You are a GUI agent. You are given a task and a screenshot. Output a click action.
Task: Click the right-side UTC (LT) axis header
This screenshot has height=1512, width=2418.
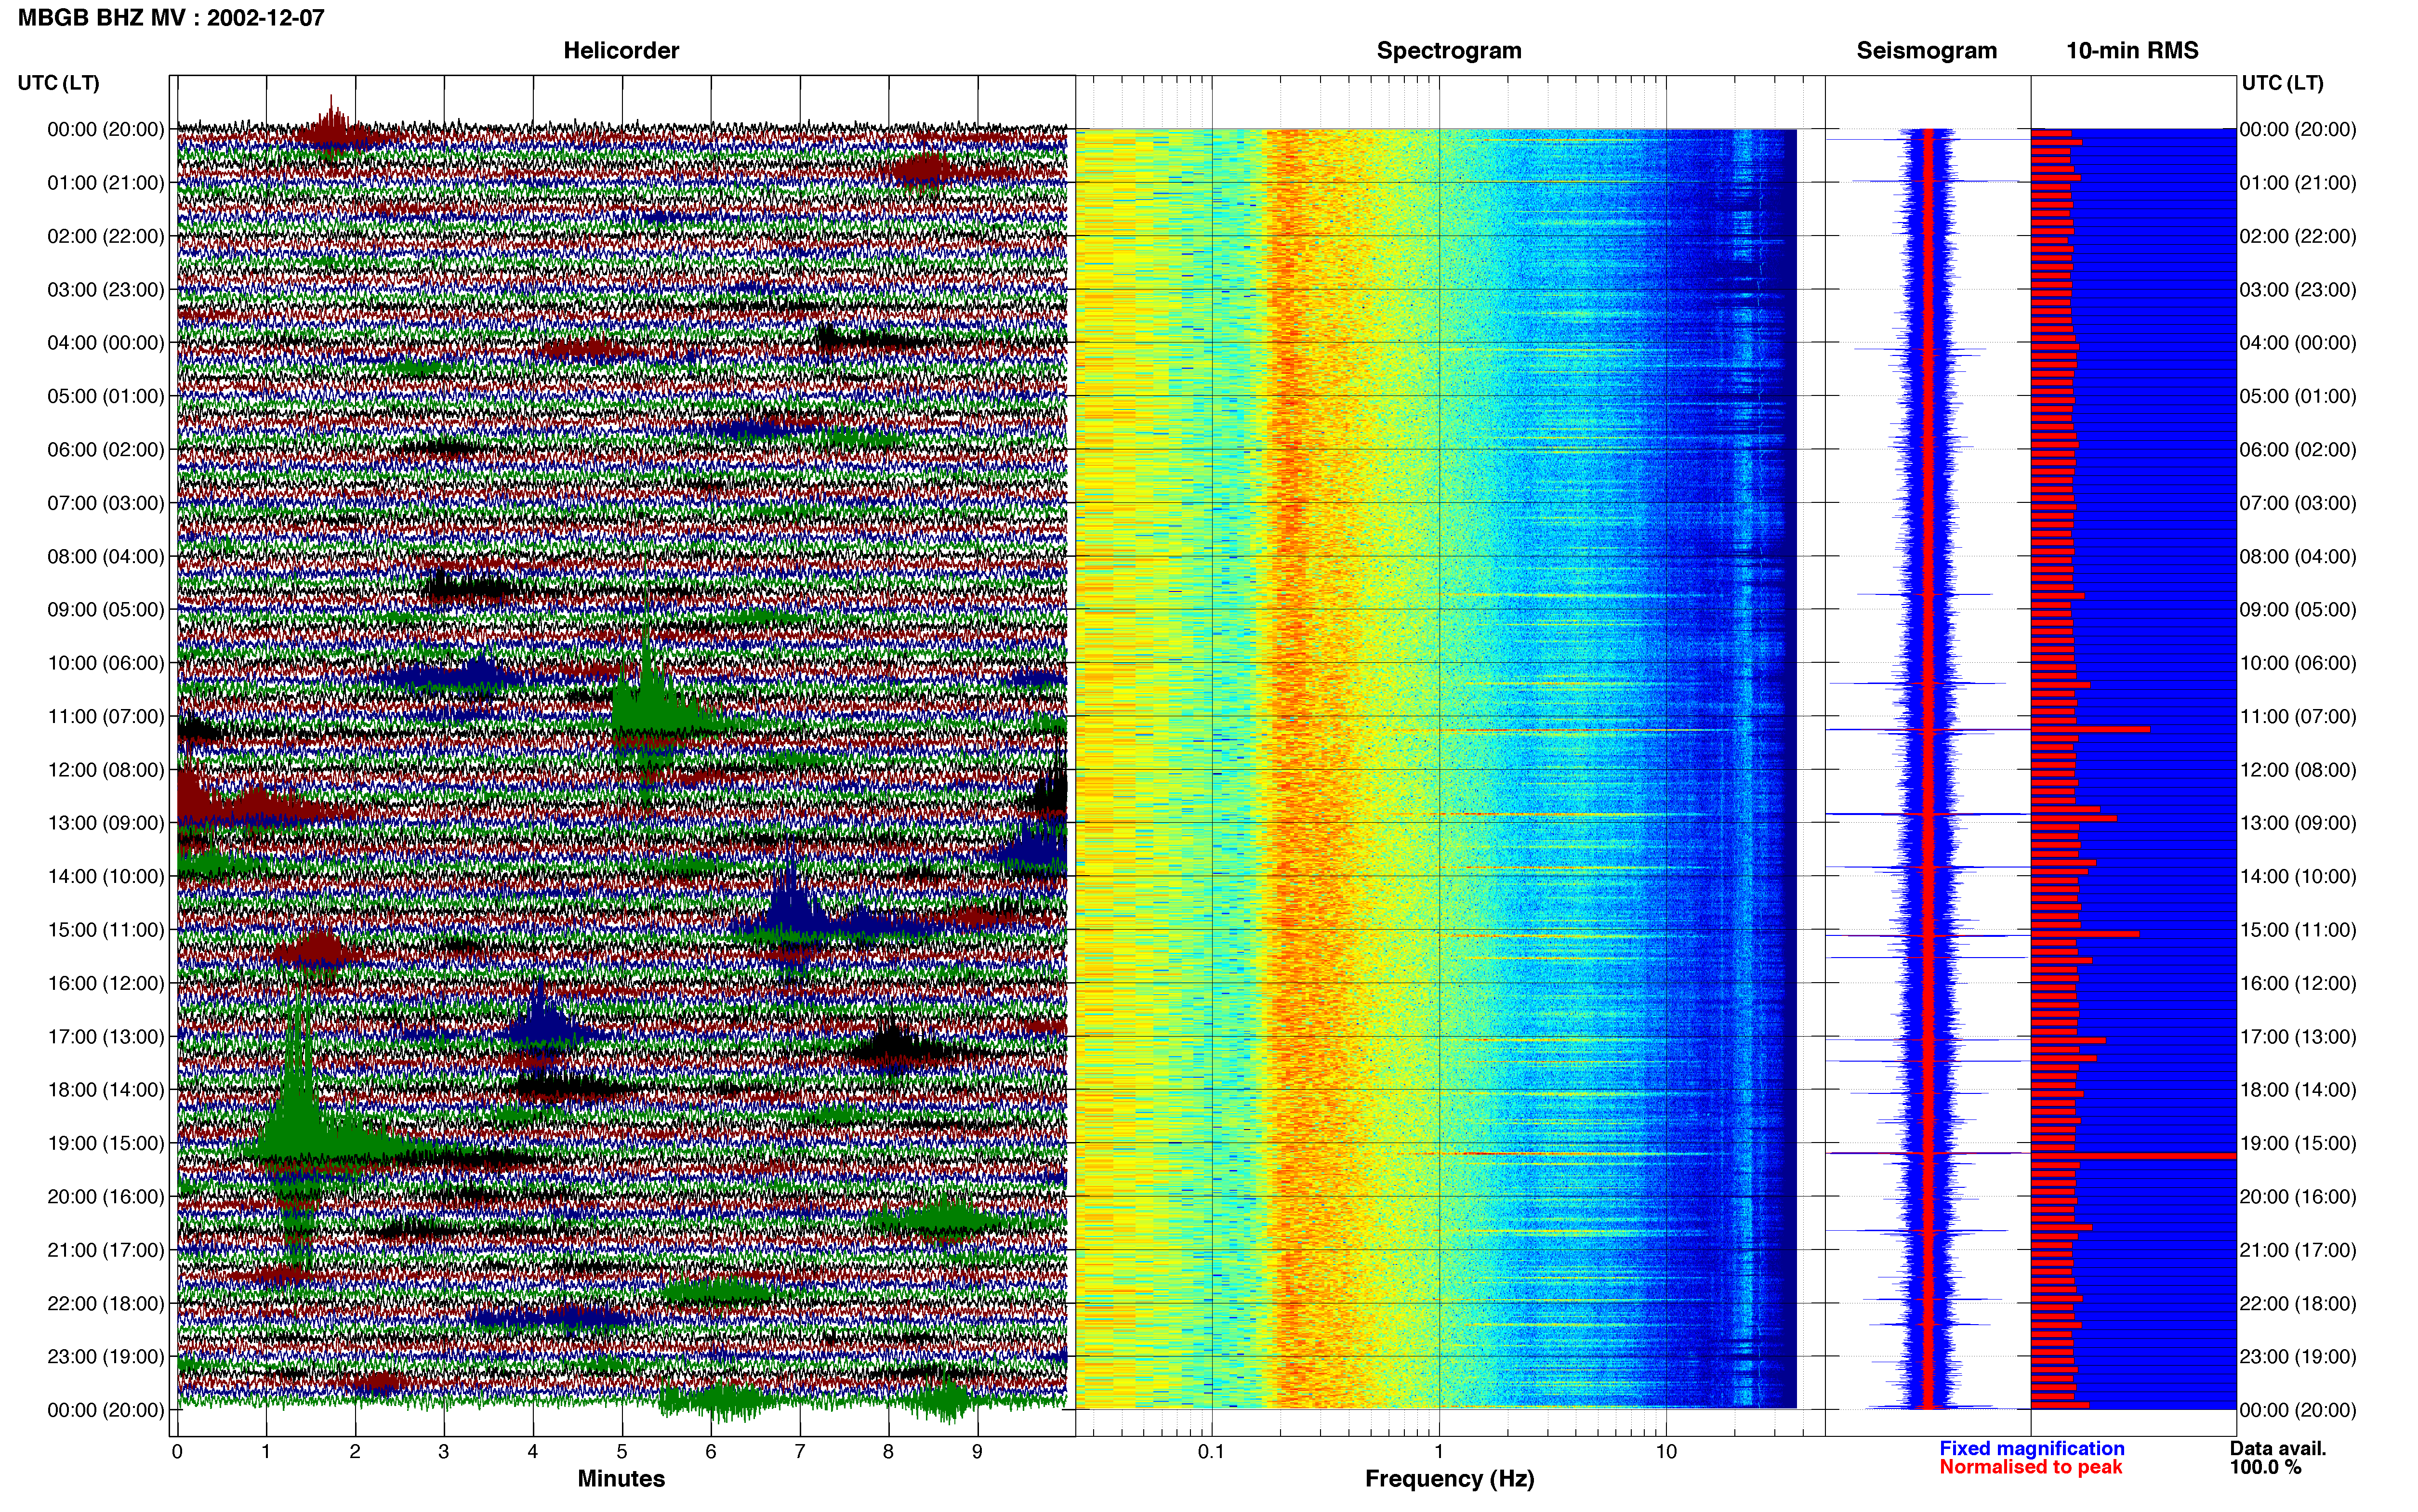coord(2282,83)
